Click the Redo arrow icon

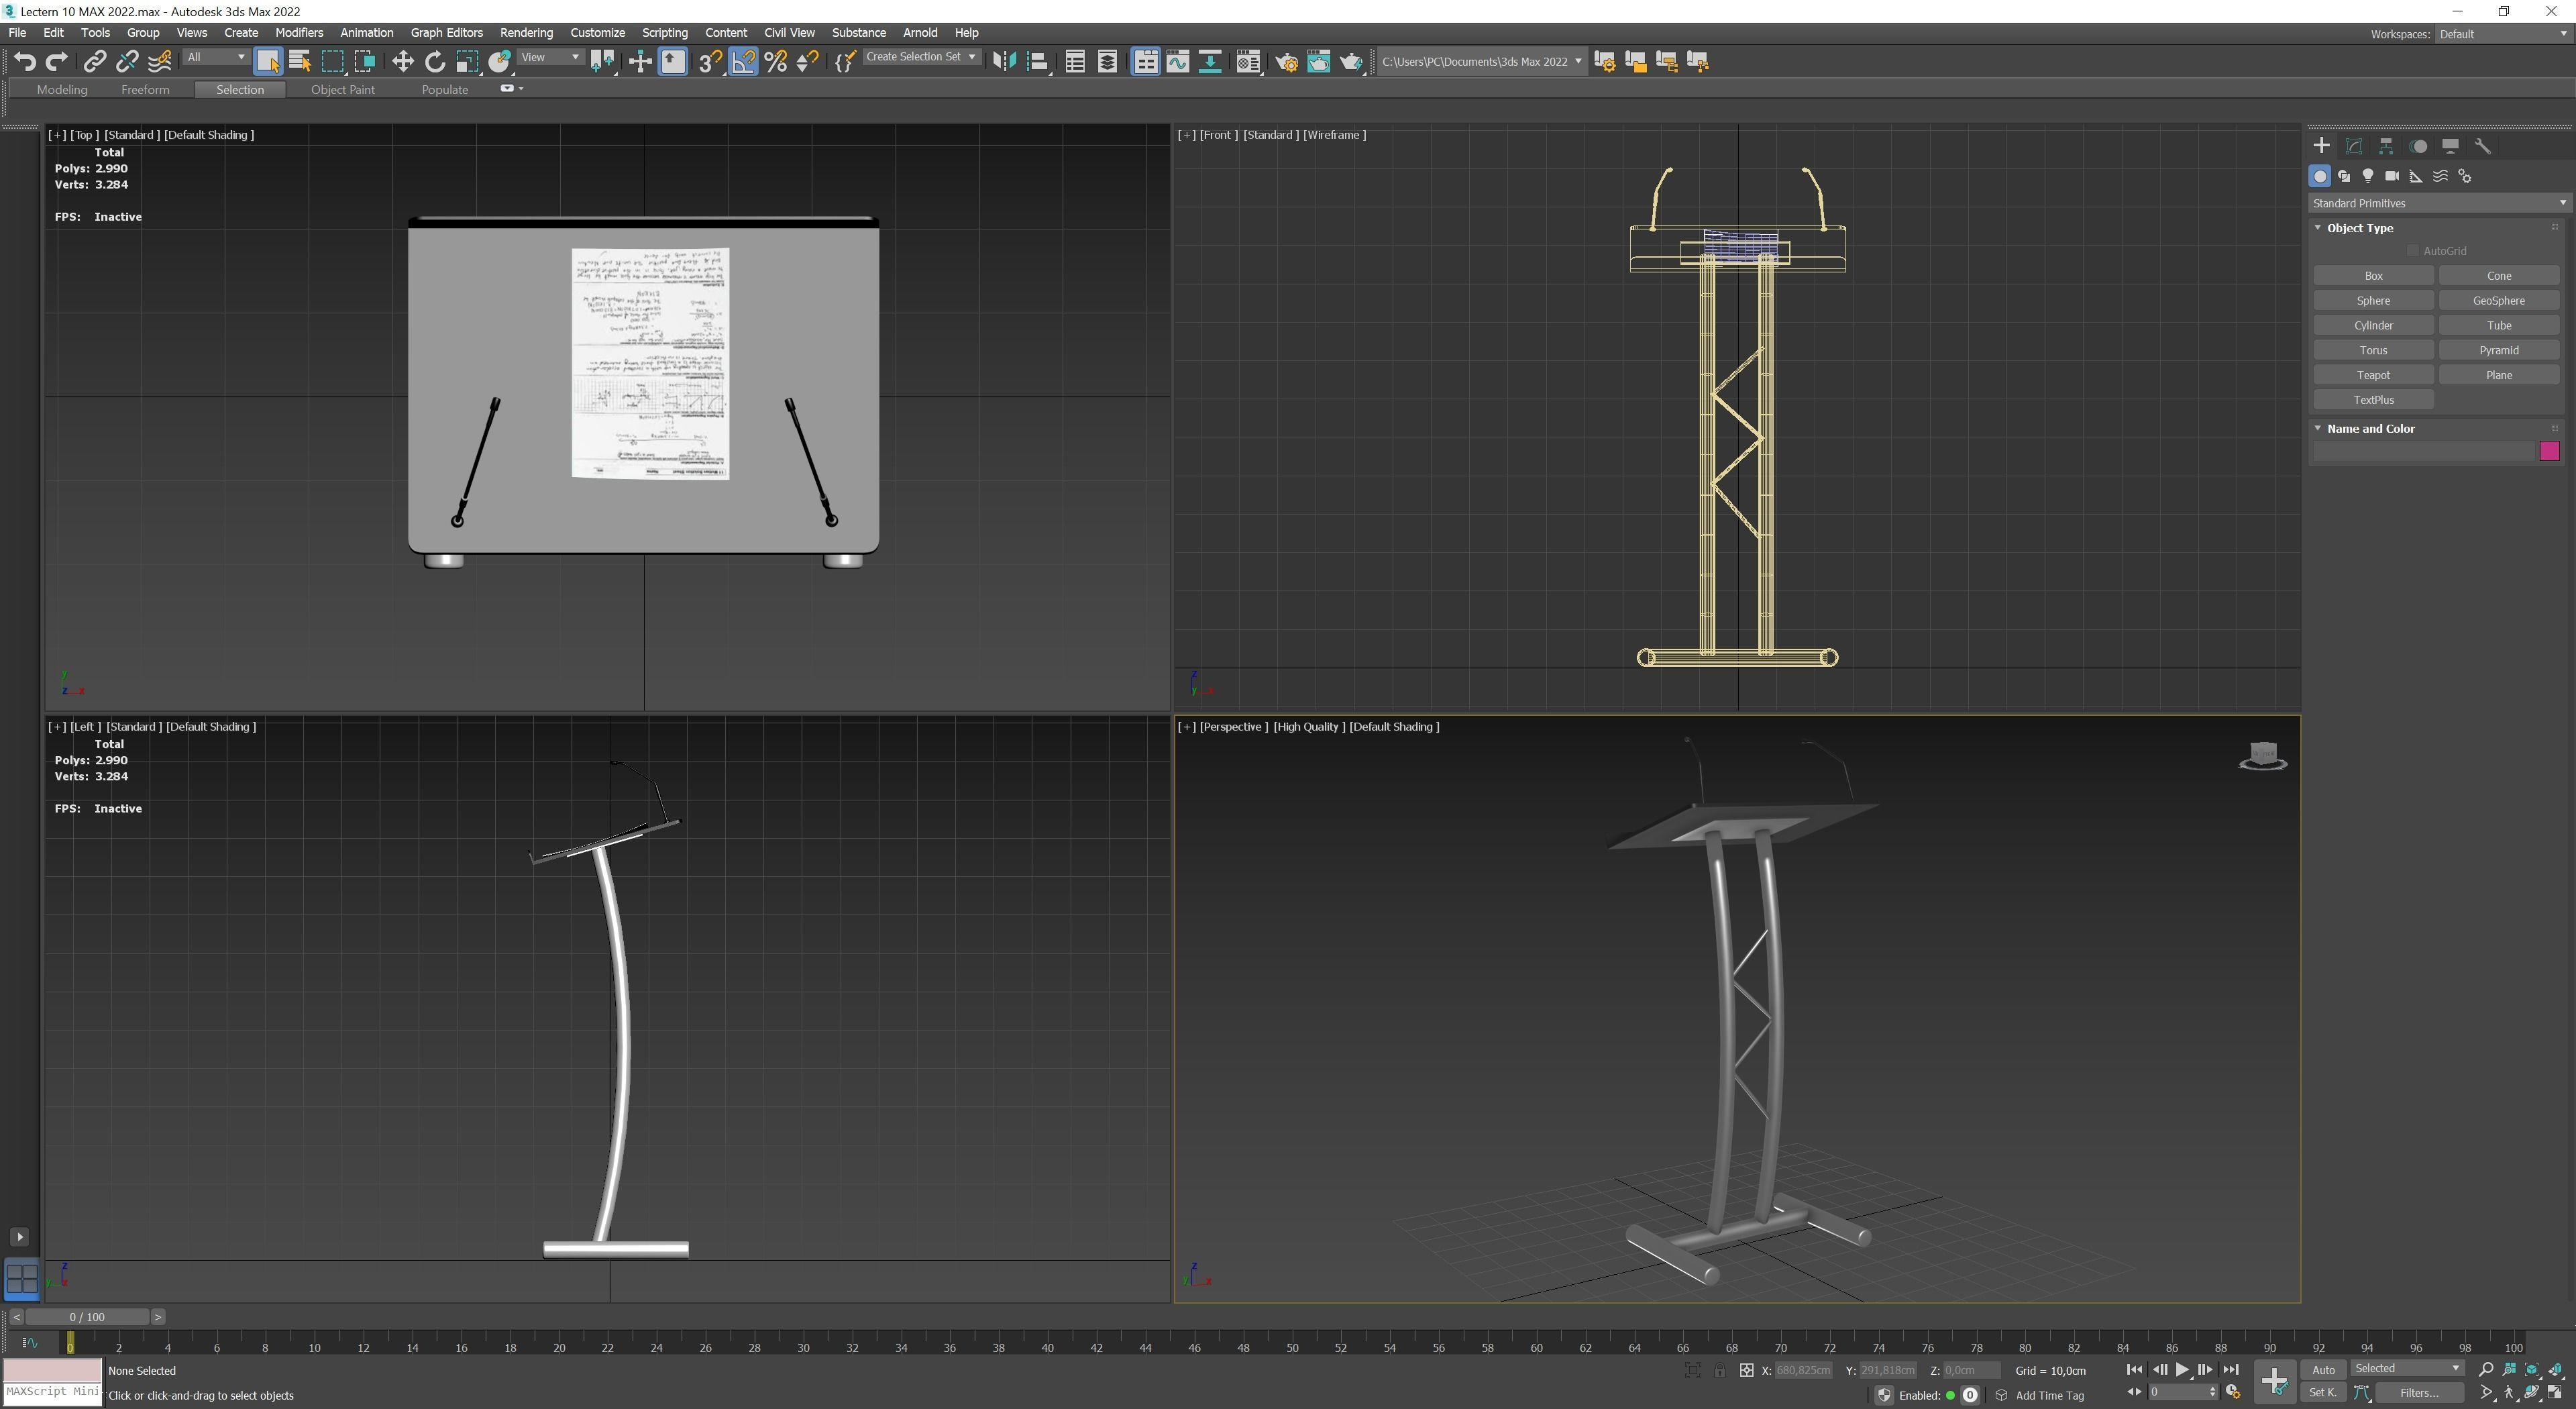[57, 62]
